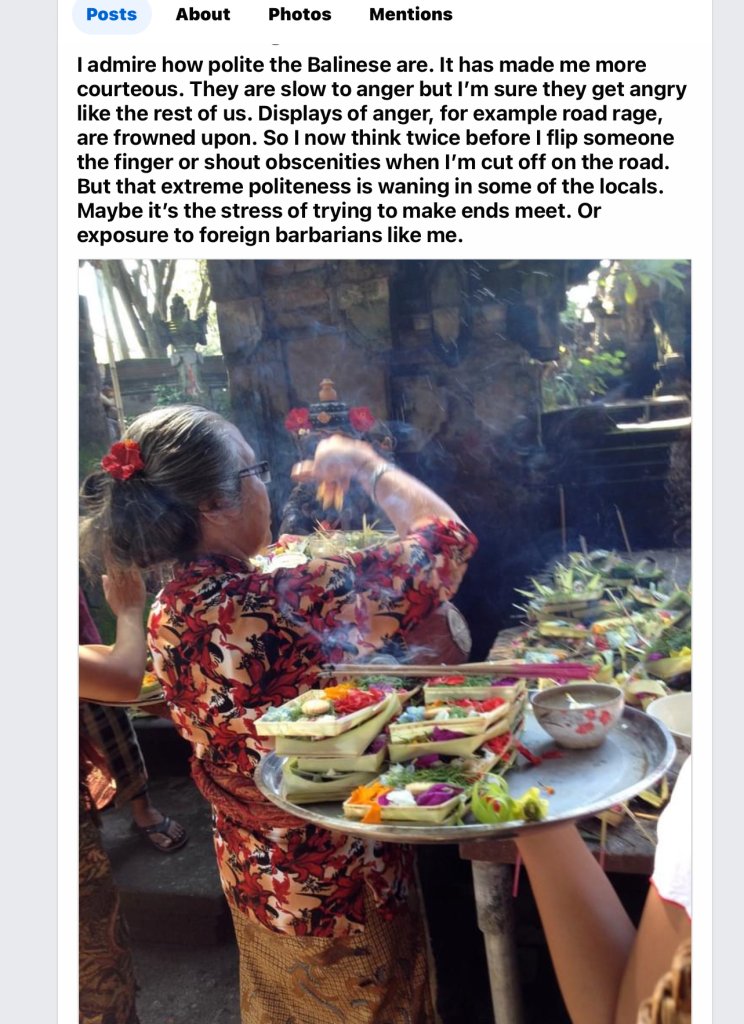744x1024 pixels.
Task: Click the pink incense sticks above the tray
Action: click(457, 670)
